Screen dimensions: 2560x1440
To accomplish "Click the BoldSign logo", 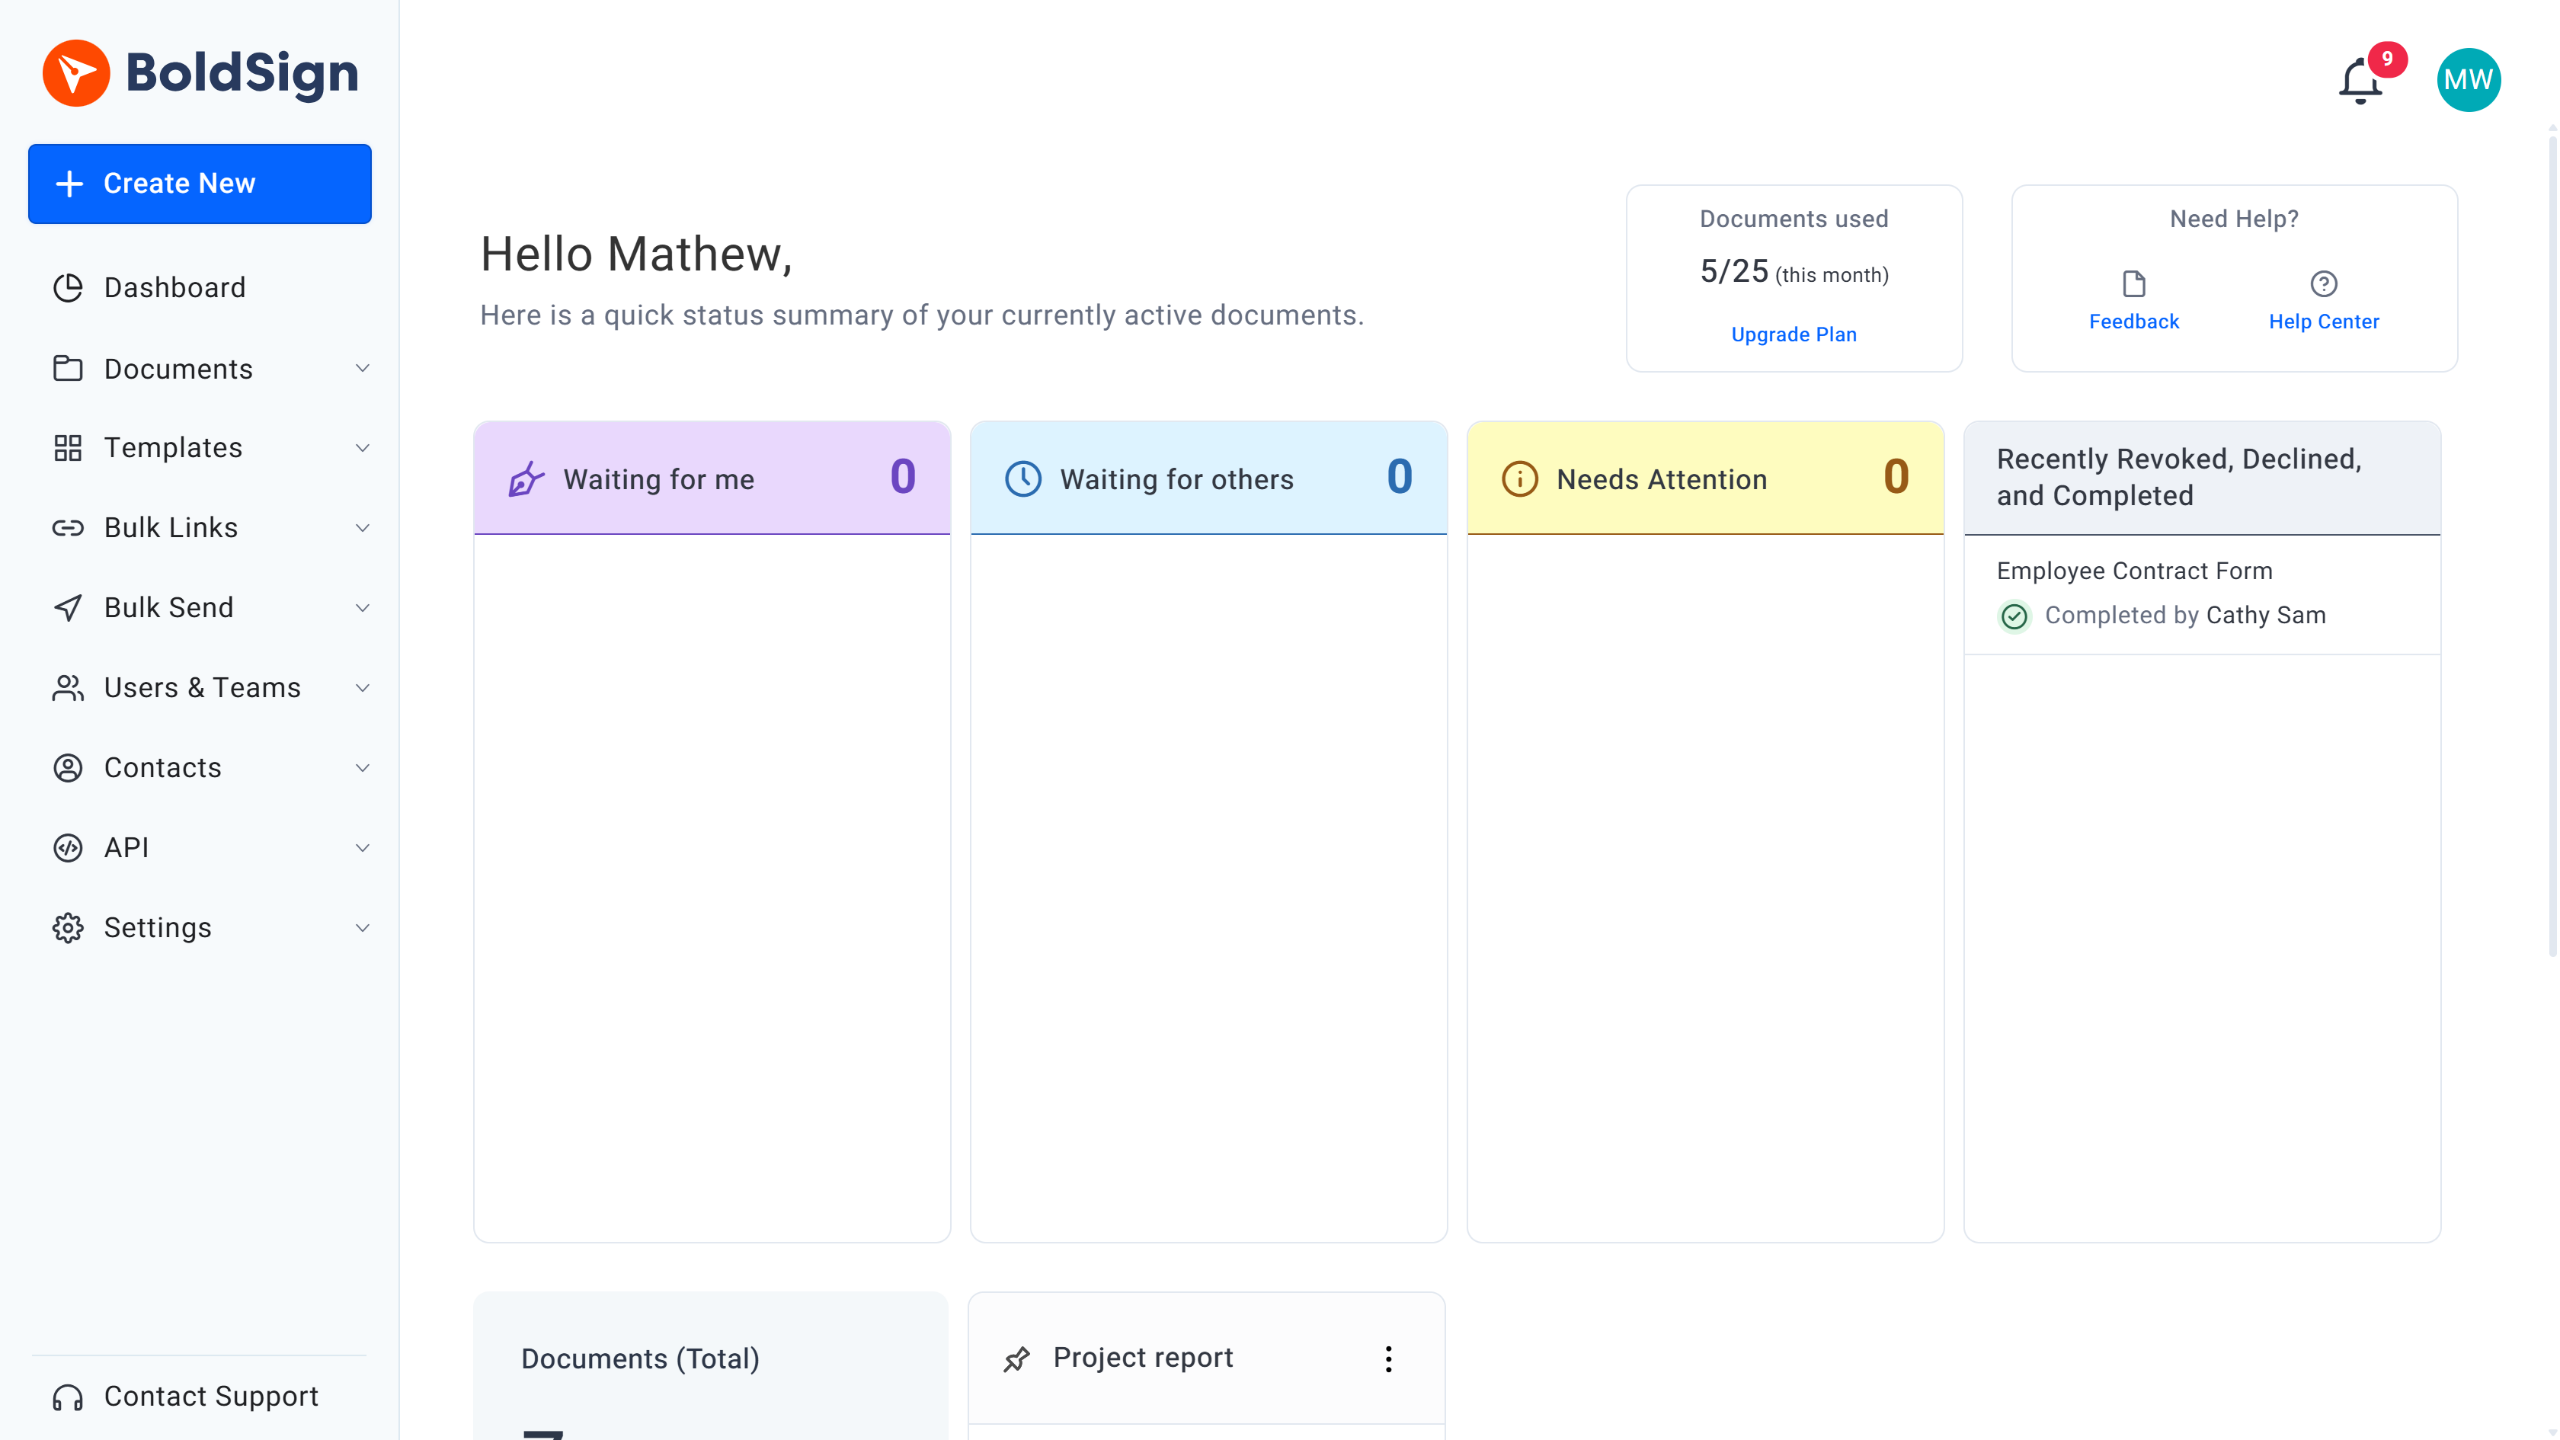I will [x=200, y=73].
